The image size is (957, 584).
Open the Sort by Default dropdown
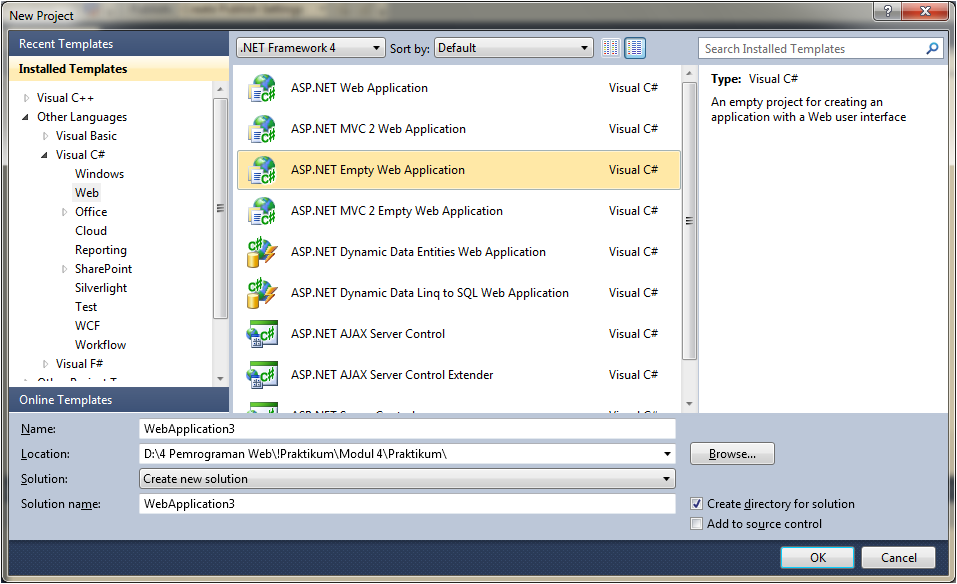coord(514,48)
